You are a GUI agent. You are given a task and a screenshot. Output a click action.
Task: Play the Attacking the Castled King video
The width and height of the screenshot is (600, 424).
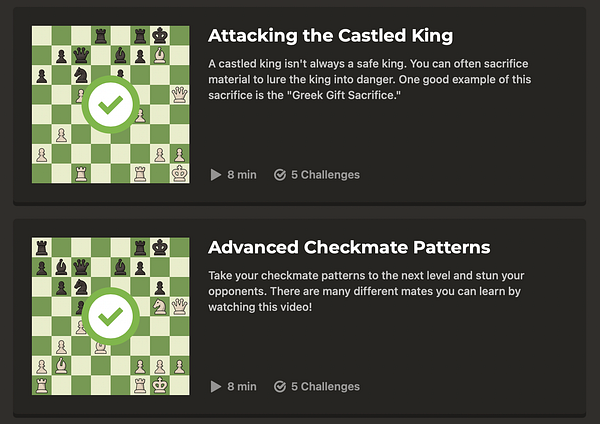coord(215,175)
